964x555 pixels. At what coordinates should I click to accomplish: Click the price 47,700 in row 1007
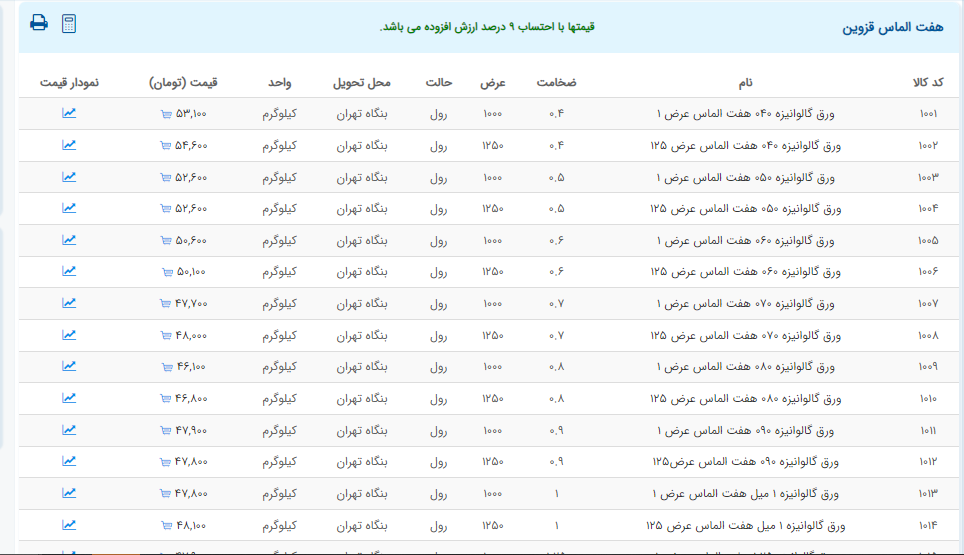point(191,304)
